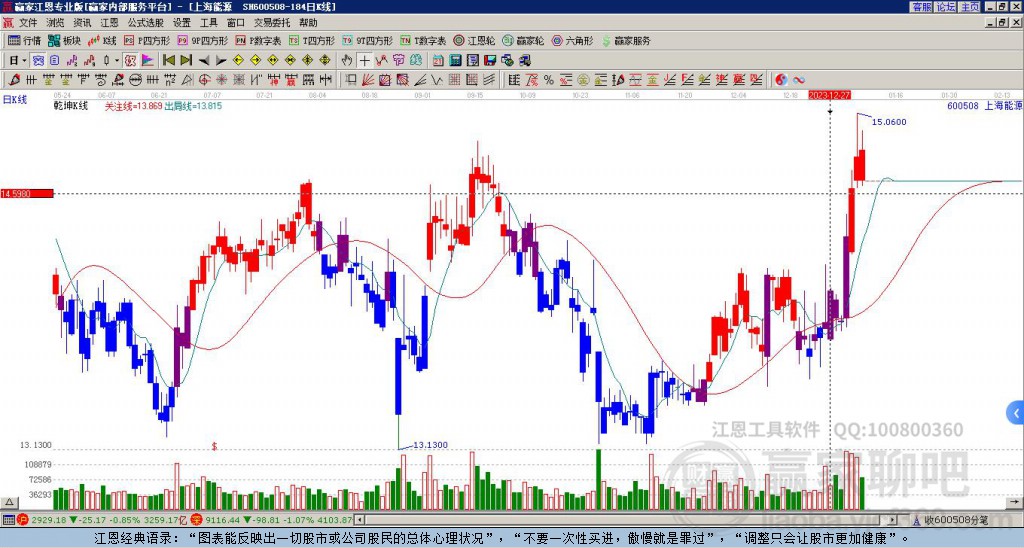The height and width of the screenshot is (548, 1024).
Task: Click the 客服 button in title bar
Action: tap(921, 7)
